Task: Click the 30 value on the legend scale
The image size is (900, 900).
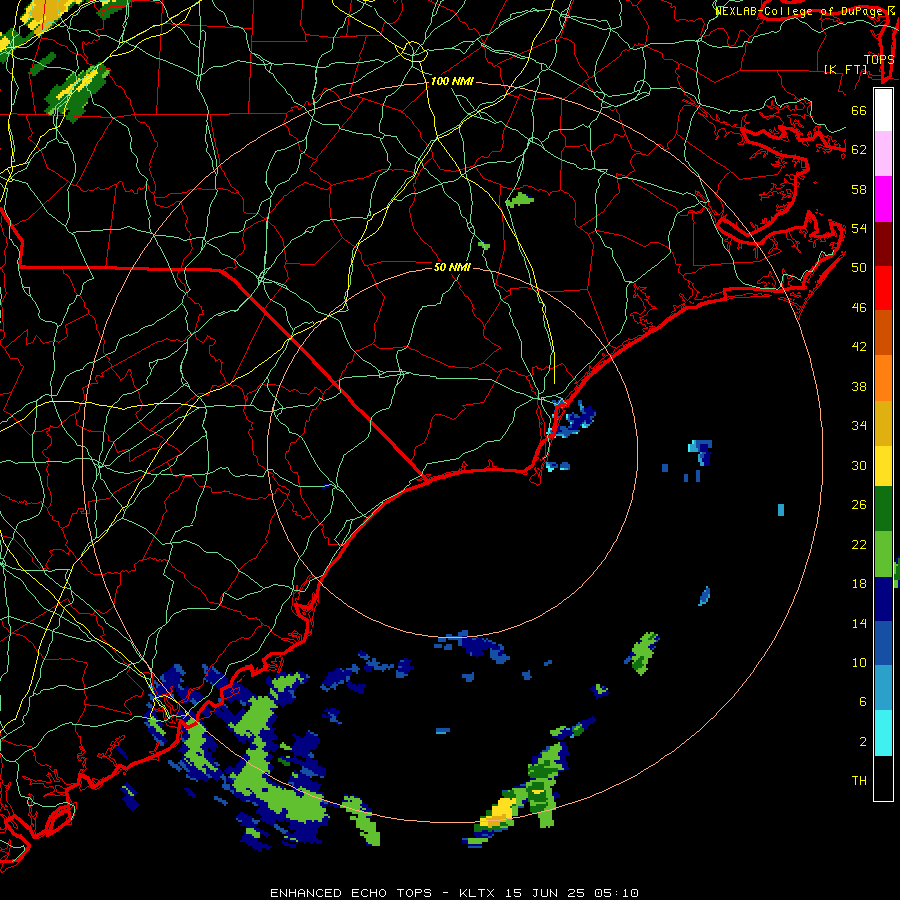Action: click(x=859, y=465)
